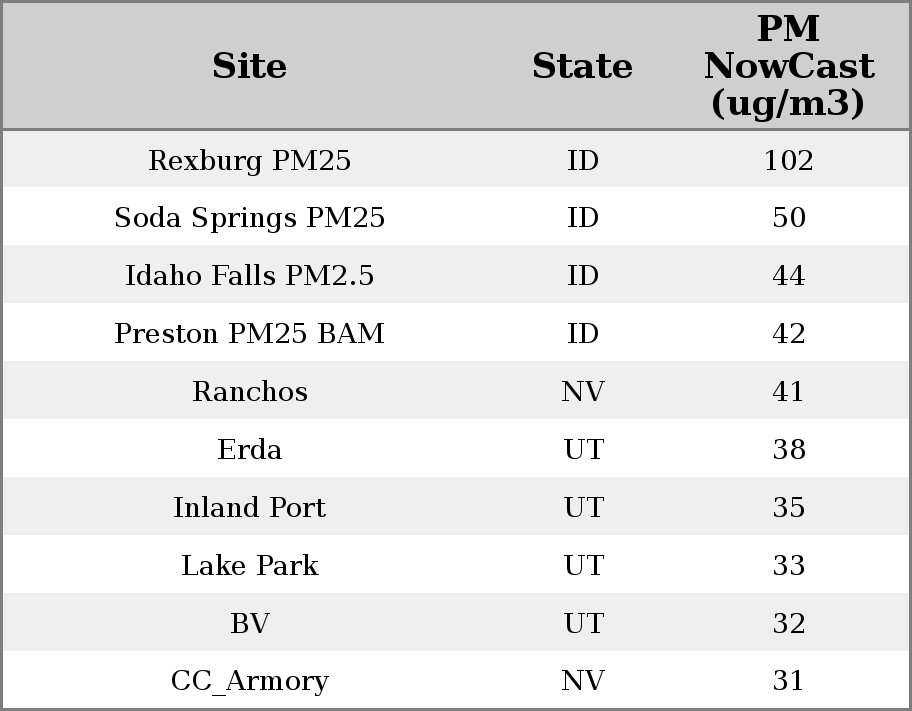Click the State column header
The image size is (912, 711).
(x=582, y=66)
